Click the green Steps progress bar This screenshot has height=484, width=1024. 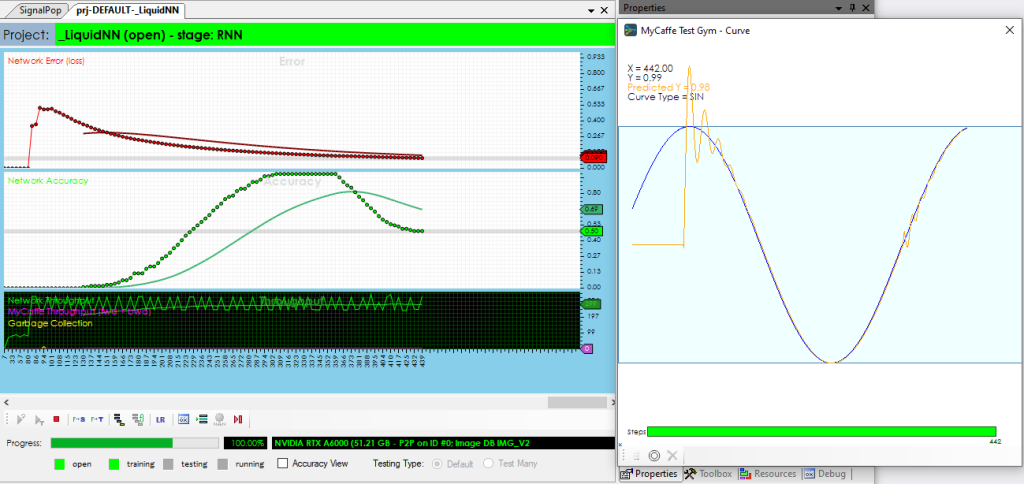click(820, 431)
